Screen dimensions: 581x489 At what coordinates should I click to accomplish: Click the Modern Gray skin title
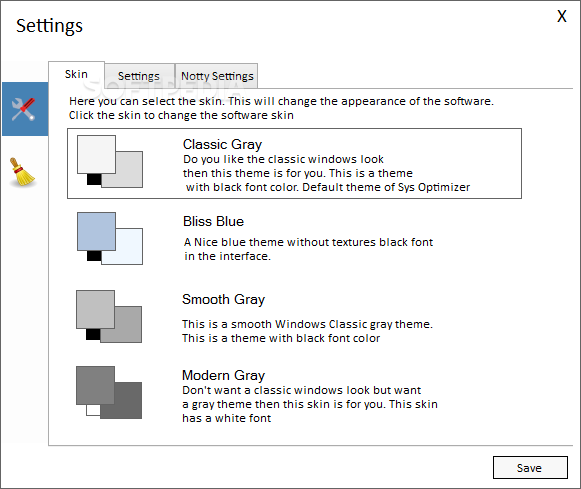click(223, 376)
